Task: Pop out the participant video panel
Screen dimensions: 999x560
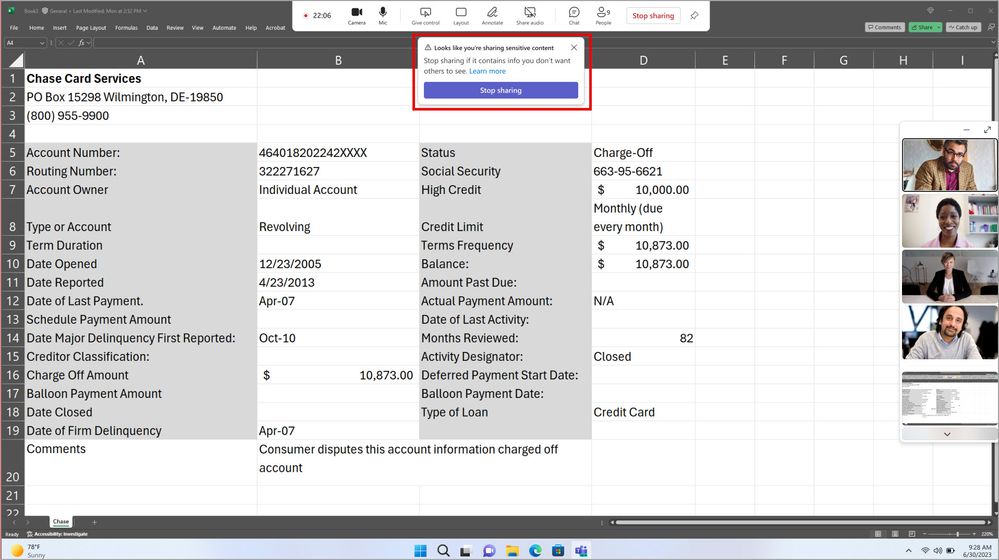Action: coord(988,130)
